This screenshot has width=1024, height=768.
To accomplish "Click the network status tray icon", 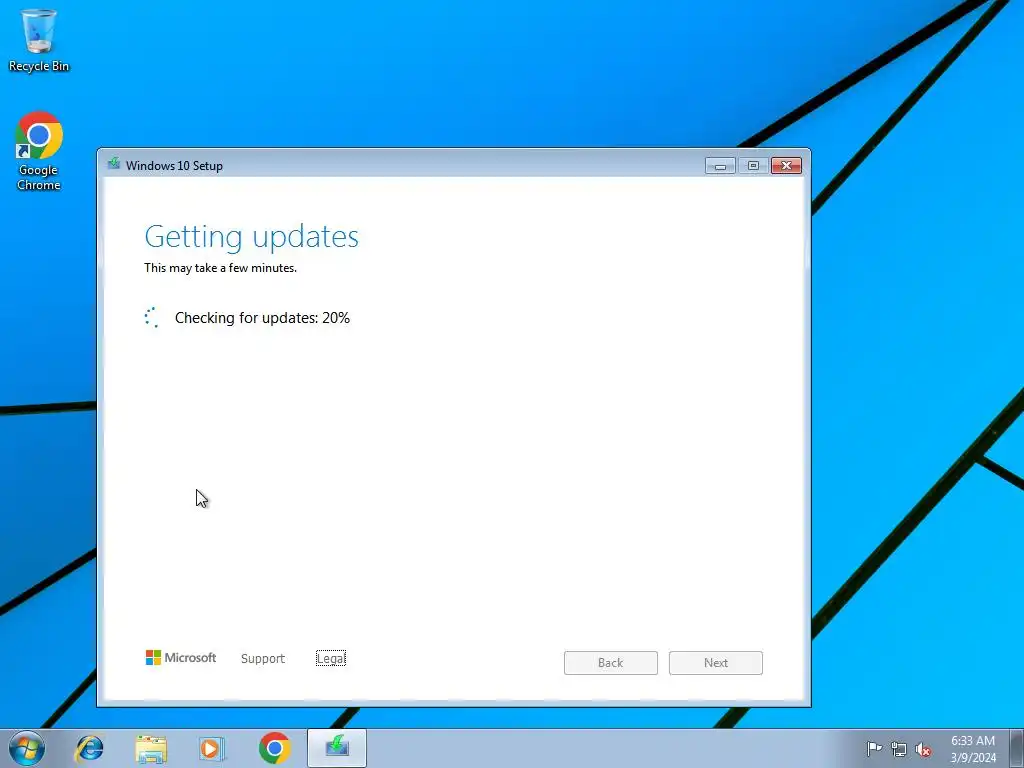I will coord(899,749).
